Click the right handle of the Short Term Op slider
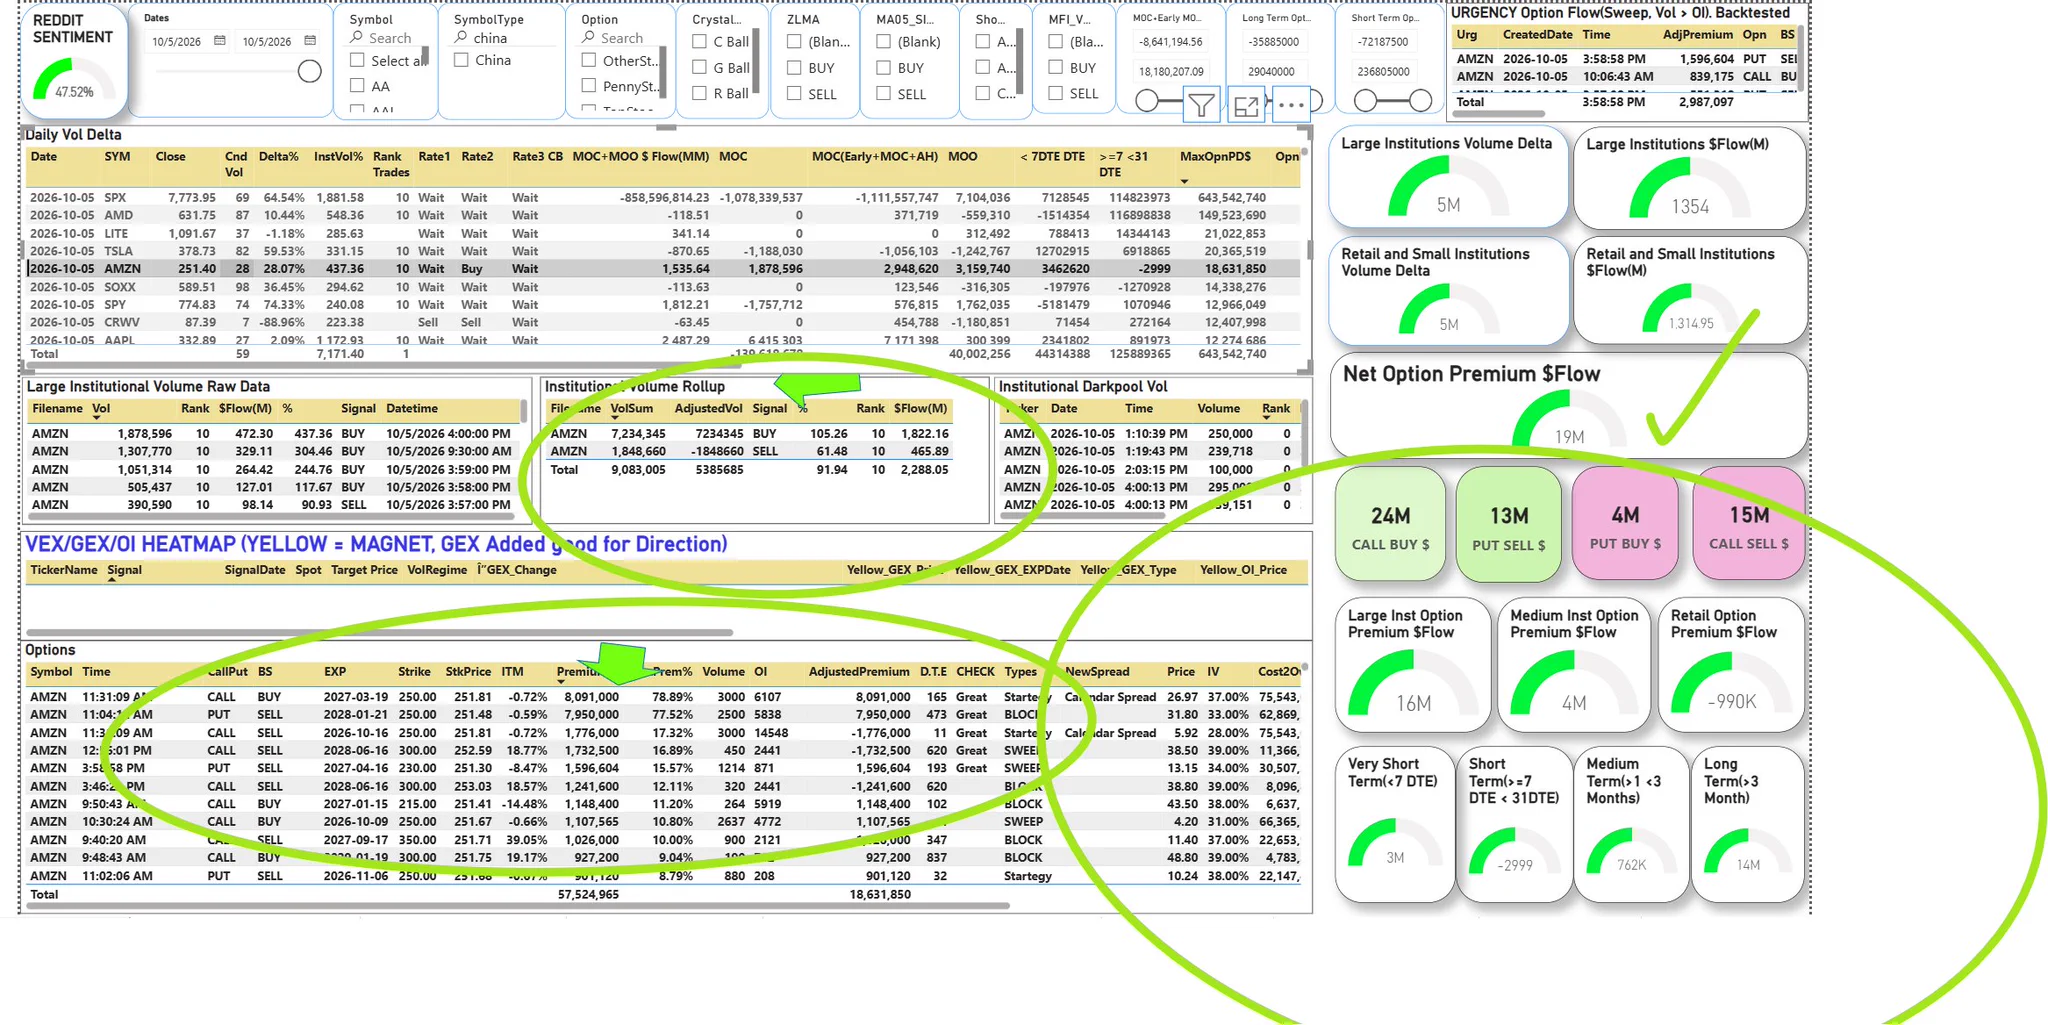2048x1025 pixels. [x=1420, y=100]
